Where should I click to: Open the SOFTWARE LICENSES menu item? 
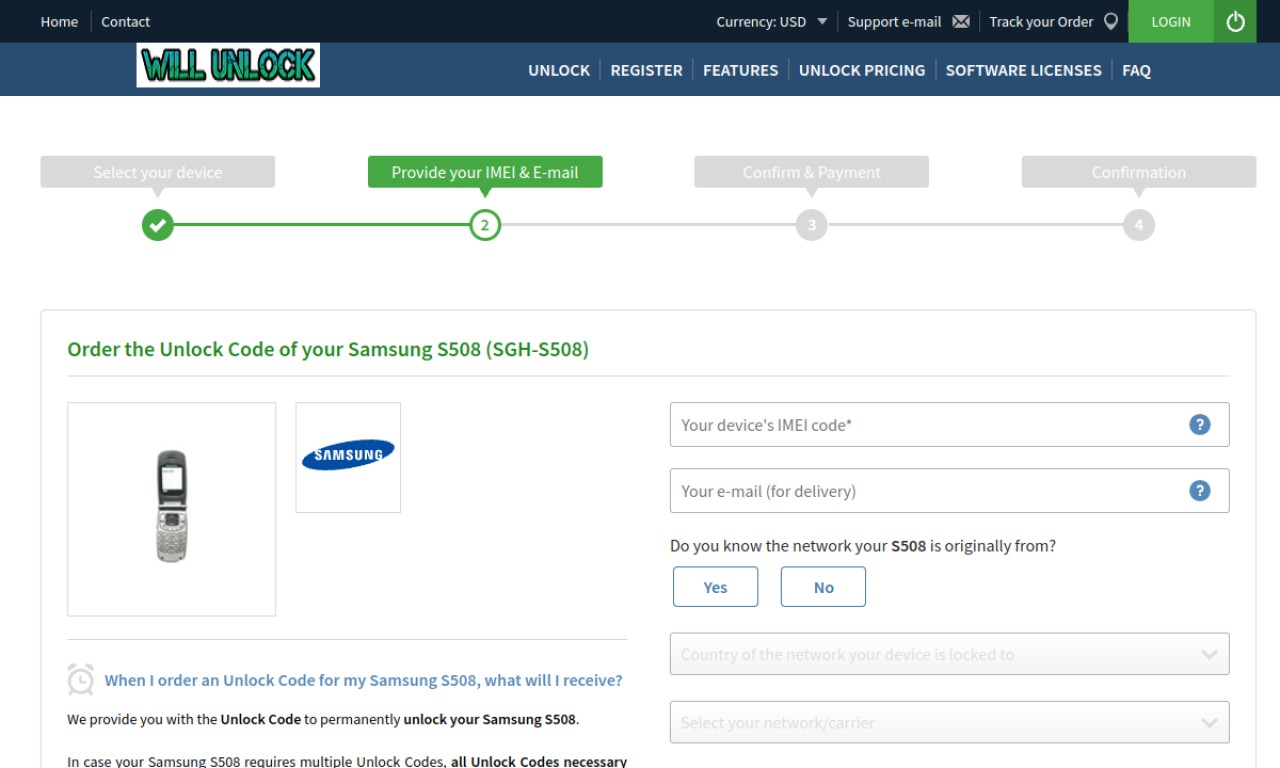click(x=1024, y=70)
